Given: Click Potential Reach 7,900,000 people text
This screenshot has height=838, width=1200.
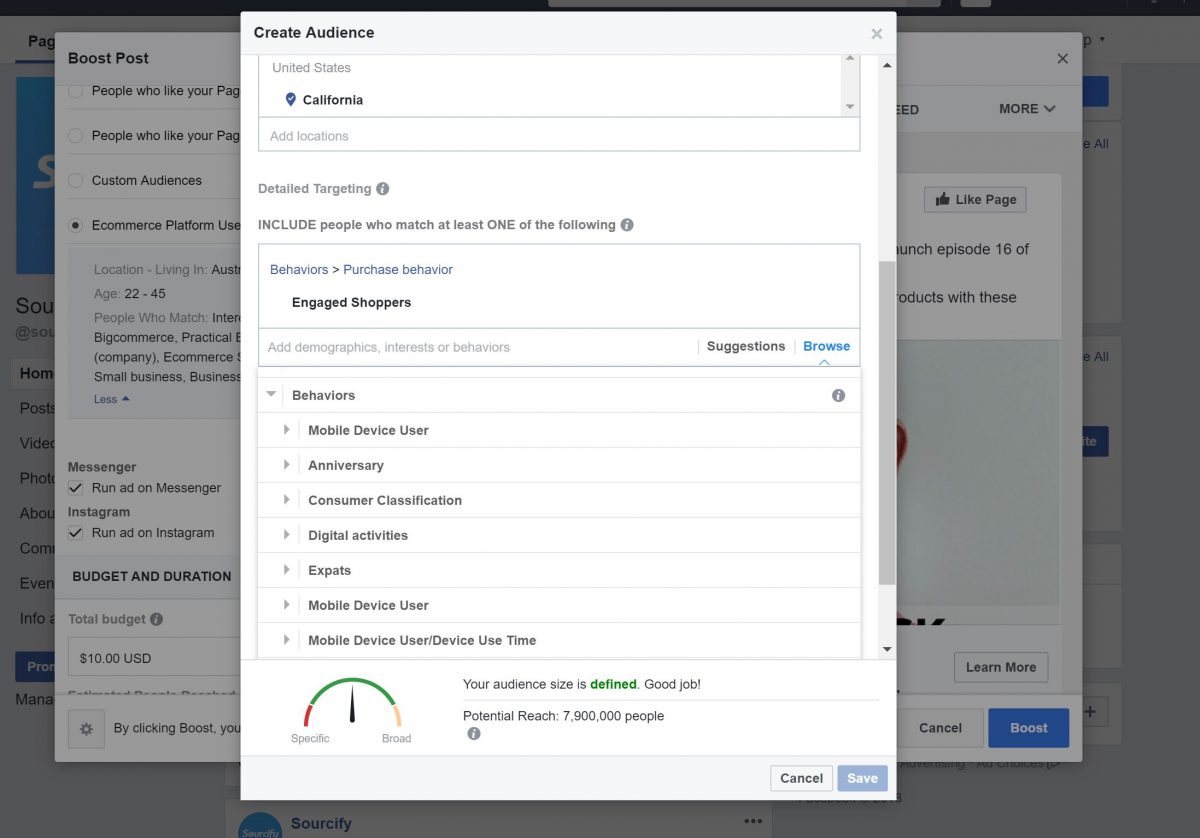Looking at the screenshot, I should click(x=563, y=716).
